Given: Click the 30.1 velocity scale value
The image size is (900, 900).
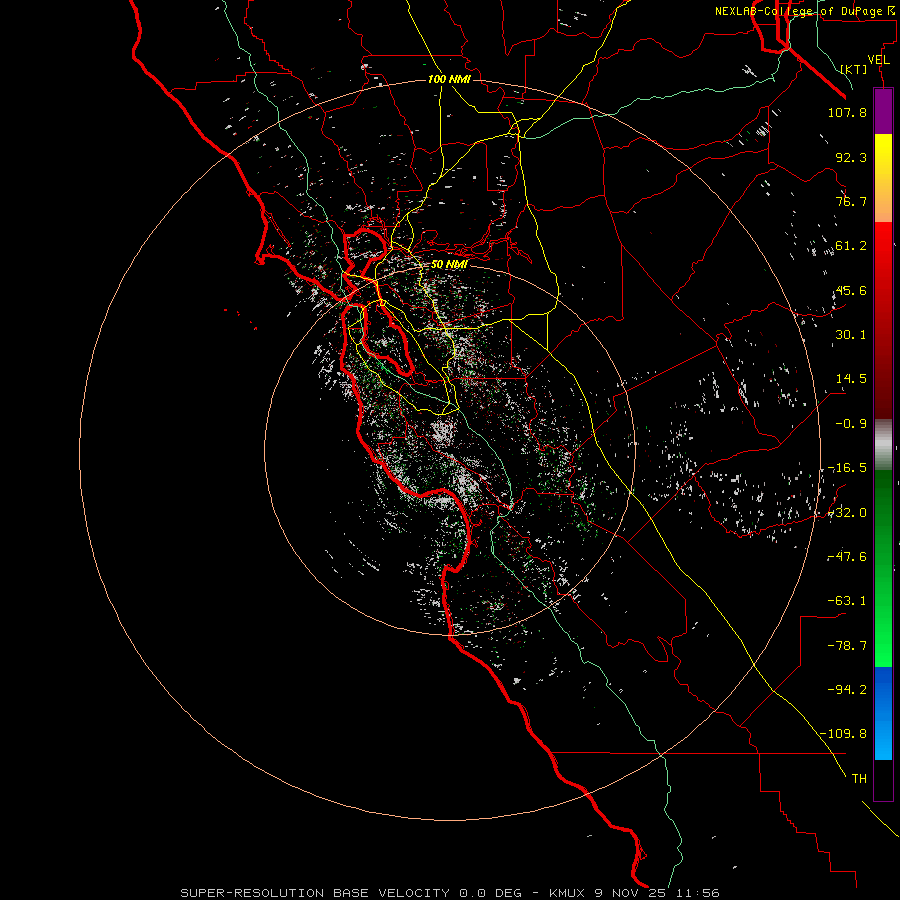Looking at the screenshot, I should (x=851, y=335).
